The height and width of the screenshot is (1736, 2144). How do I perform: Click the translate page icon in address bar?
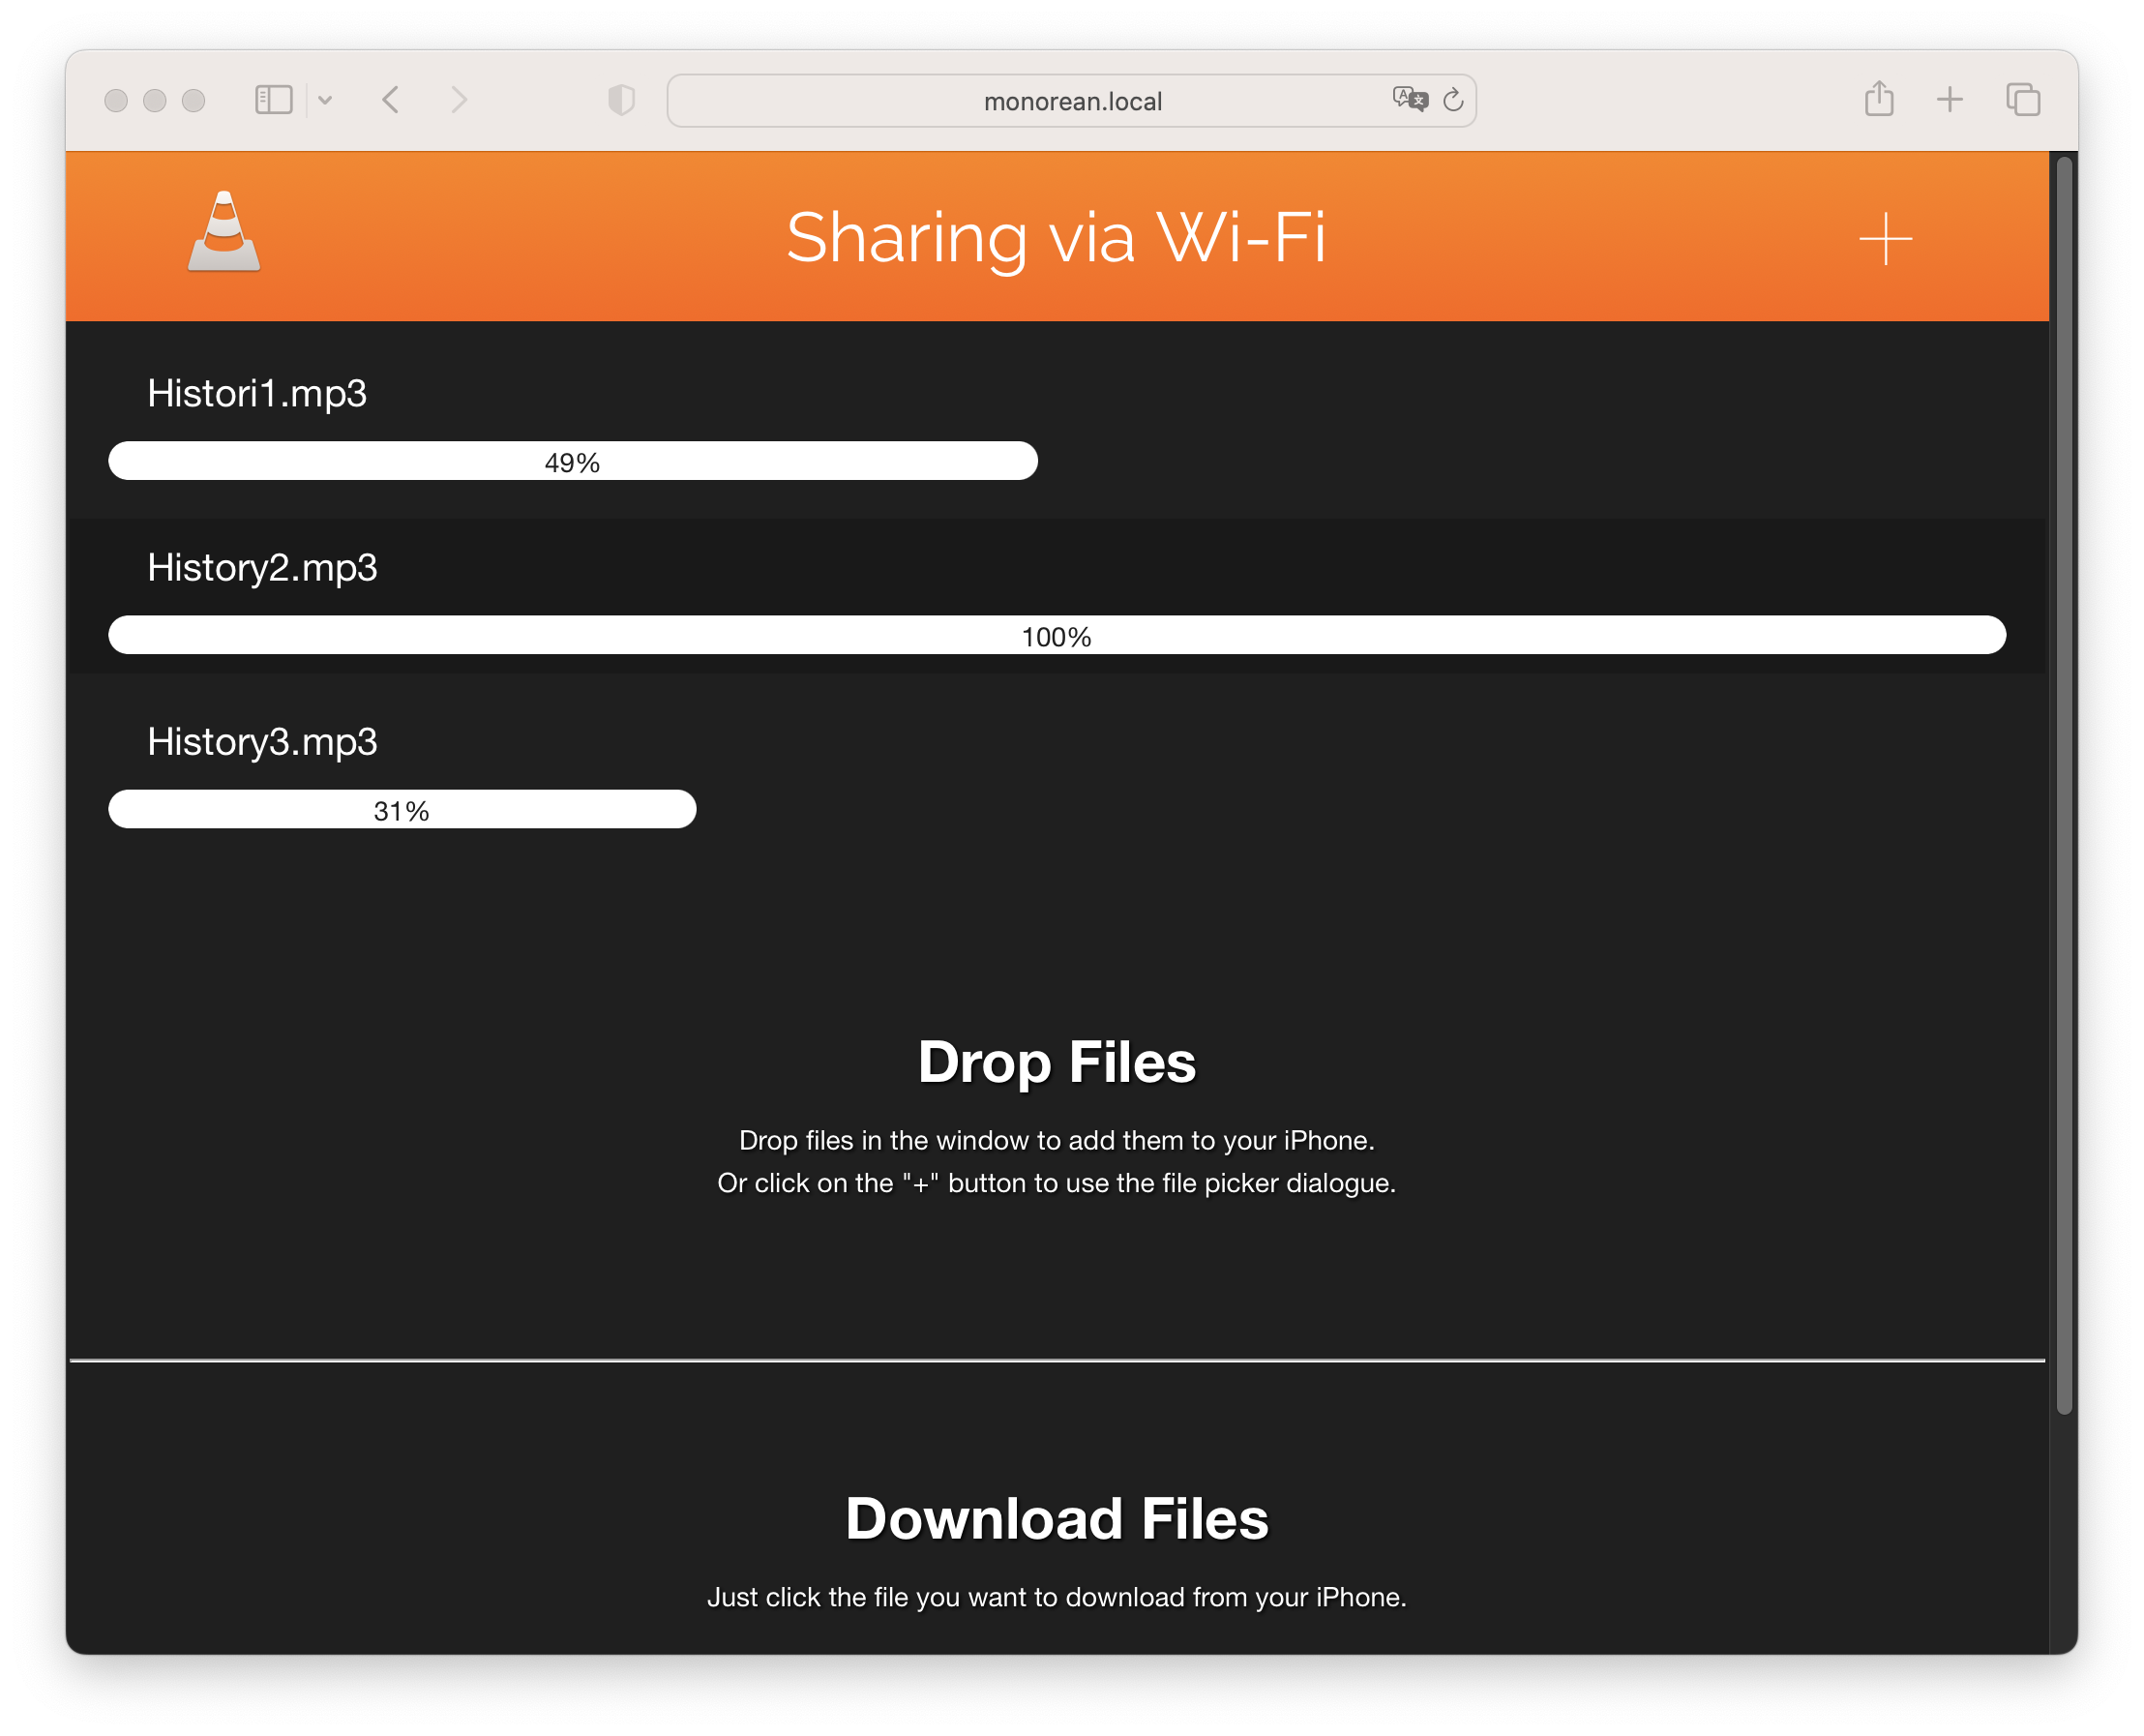[1409, 99]
